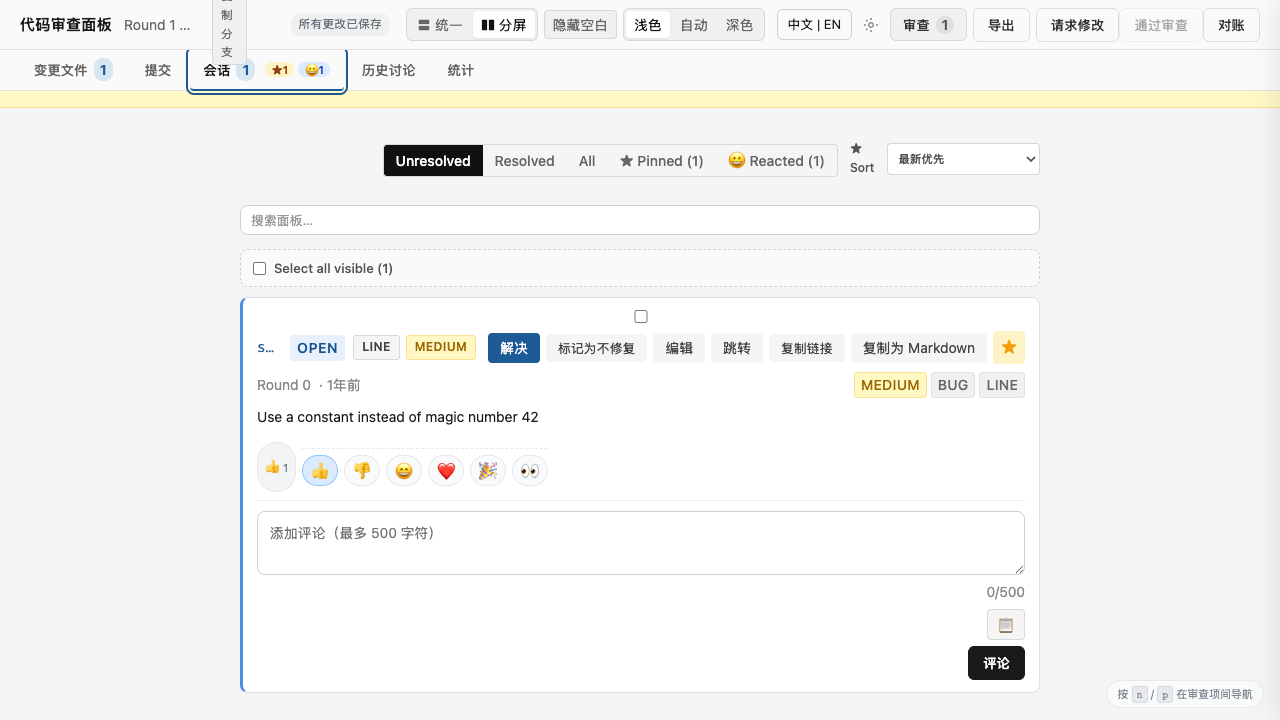Click 导出 export button
Screen dimensions: 1280x720
coord(1001,25)
